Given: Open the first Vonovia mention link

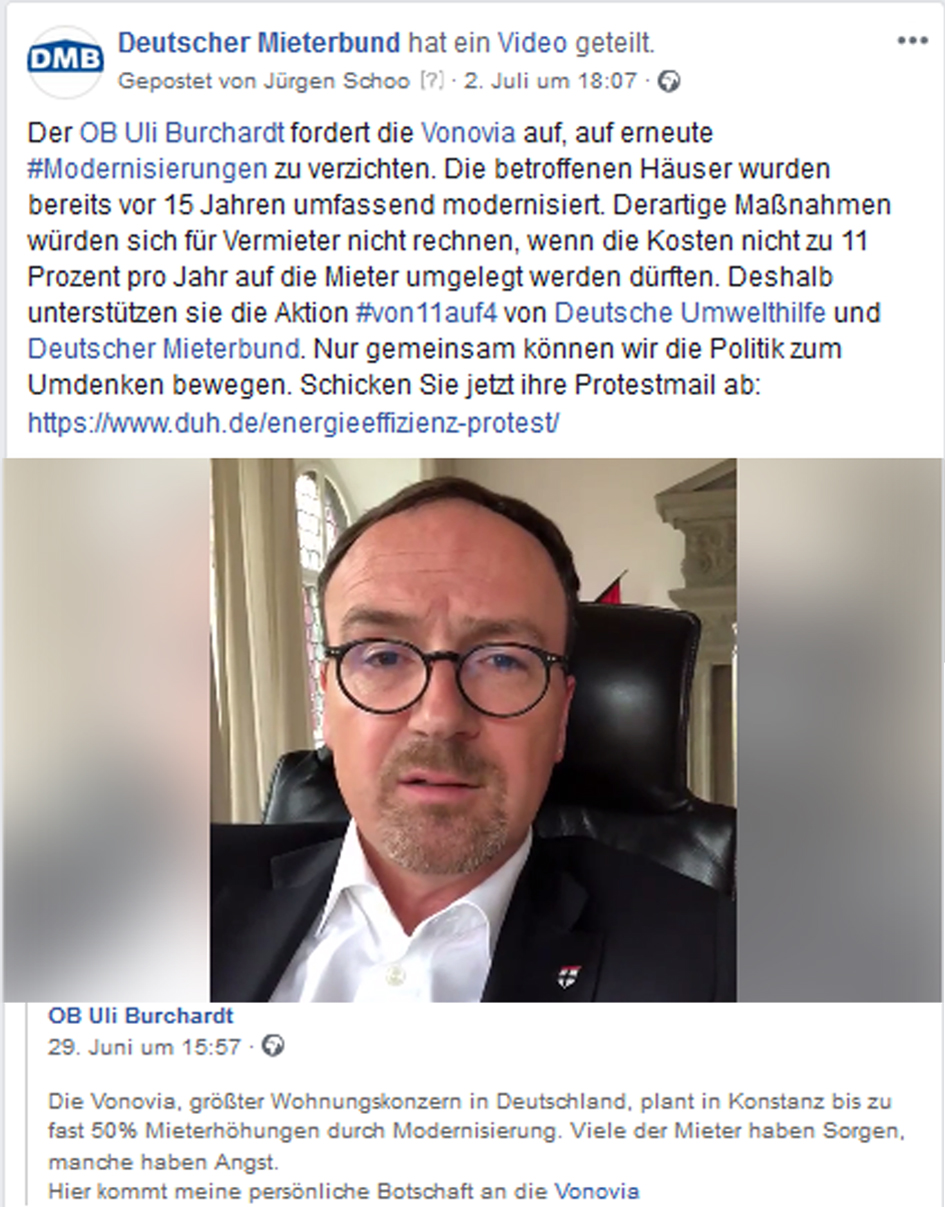Looking at the screenshot, I should (x=468, y=133).
